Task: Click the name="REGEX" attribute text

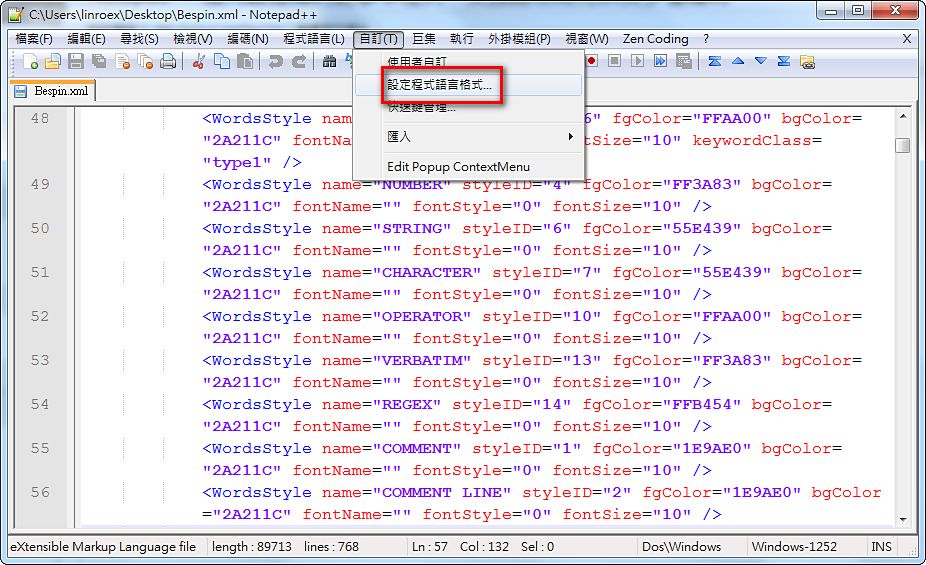Action: (382, 404)
